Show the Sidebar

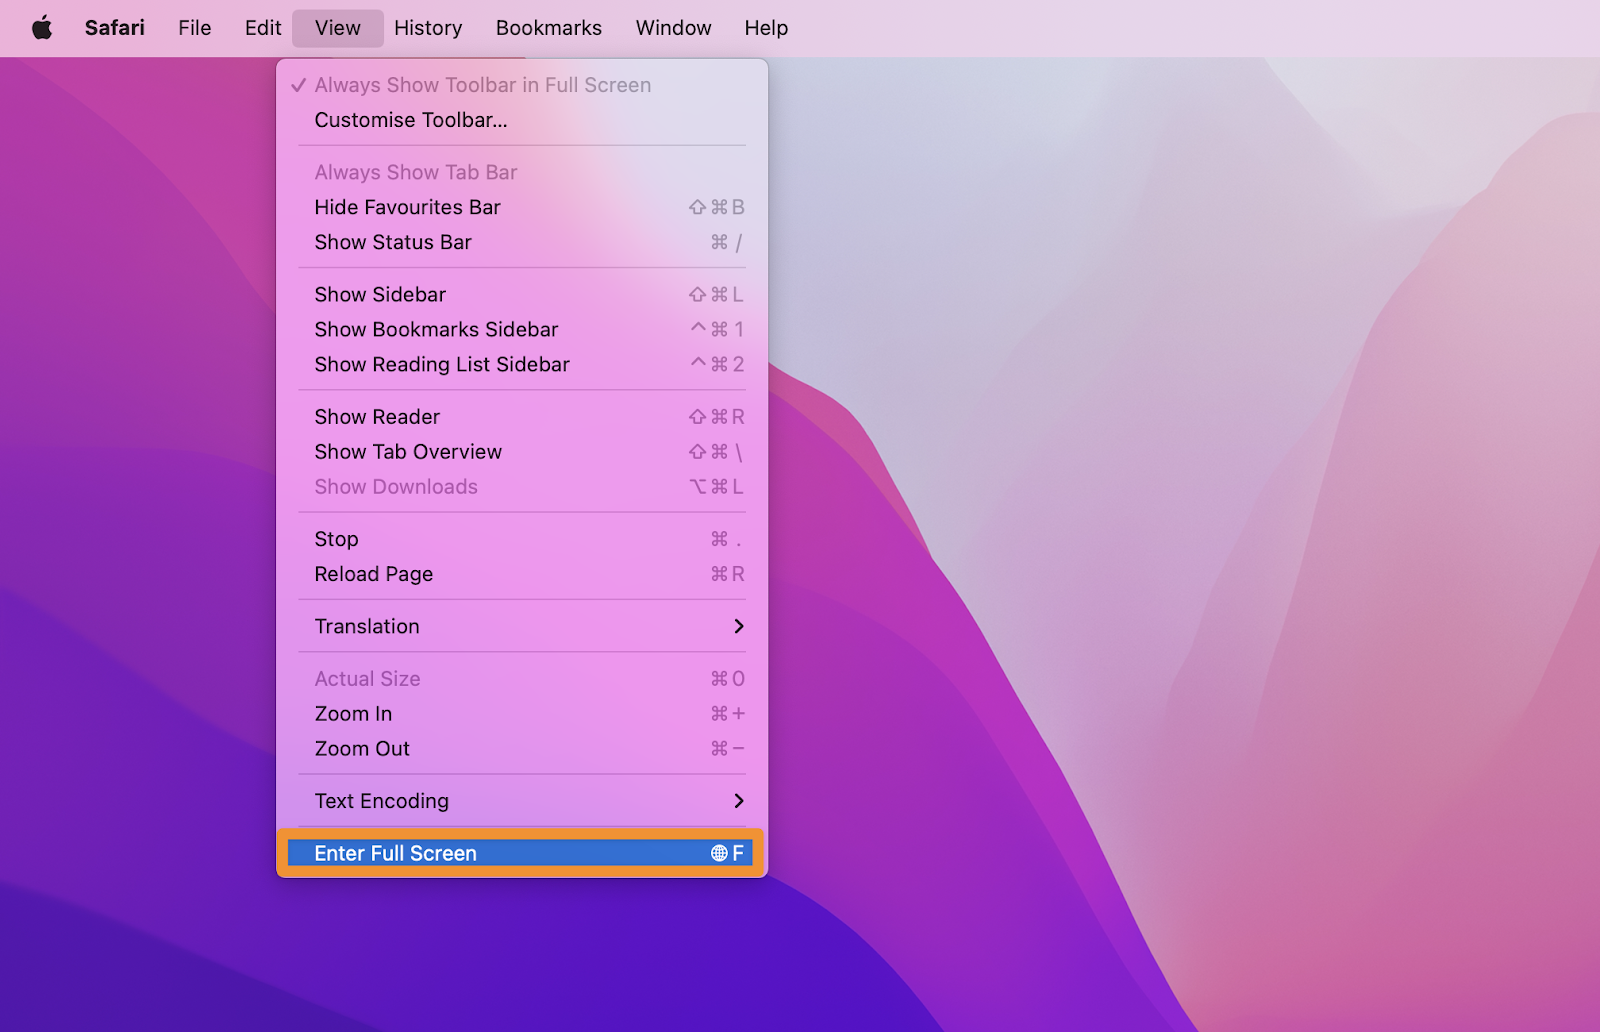tap(380, 294)
